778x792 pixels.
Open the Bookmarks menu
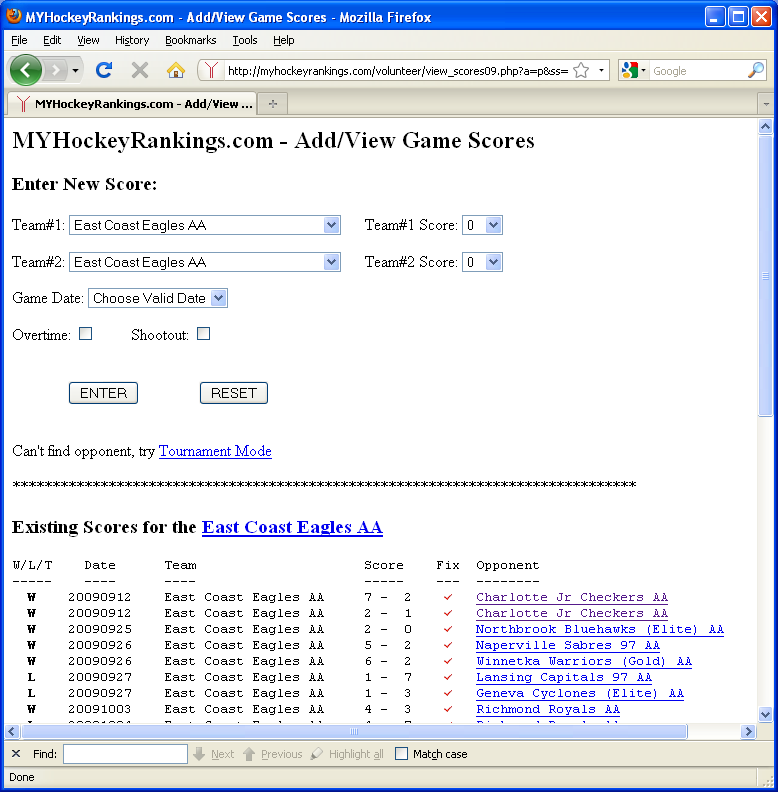(190, 40)
